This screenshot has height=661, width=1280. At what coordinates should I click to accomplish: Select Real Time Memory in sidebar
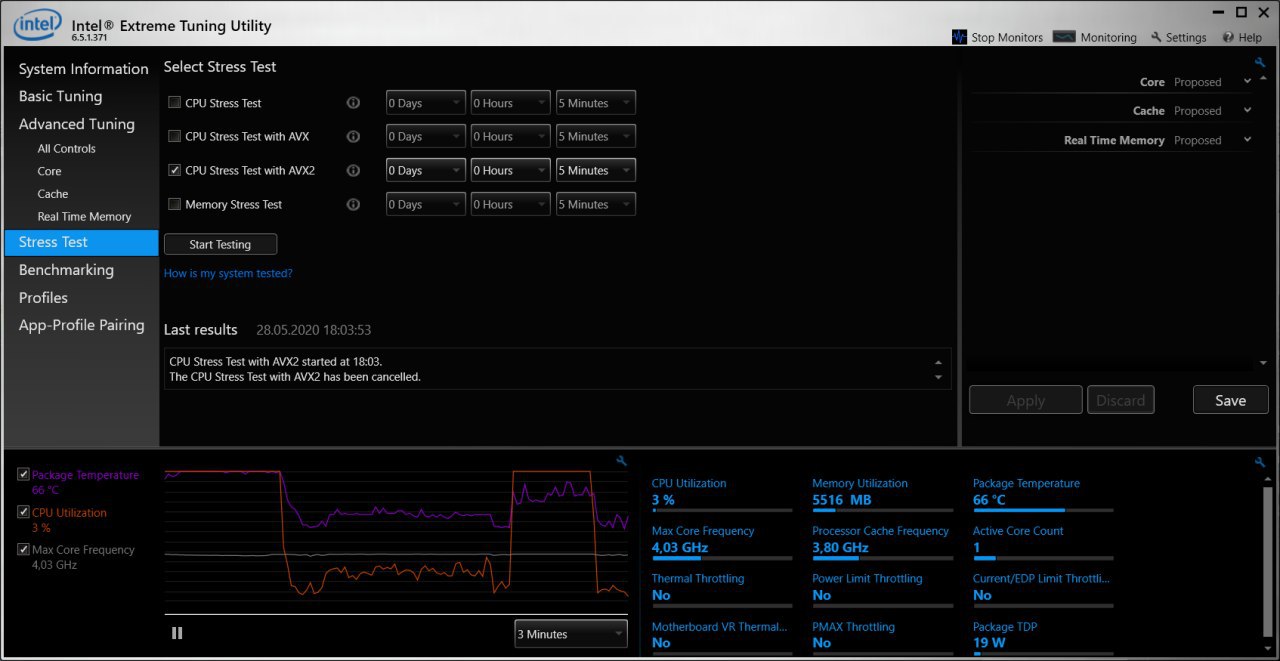(x=84, y=217)
